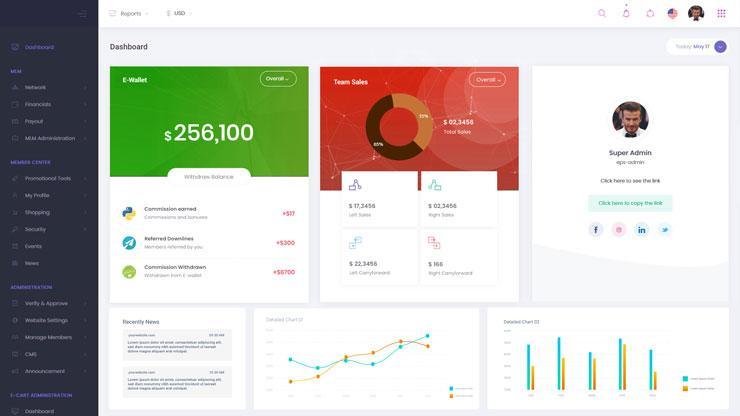Click the Network sidebar icon
The height and width of the screenshot is (416, 740).
[15, 87]
